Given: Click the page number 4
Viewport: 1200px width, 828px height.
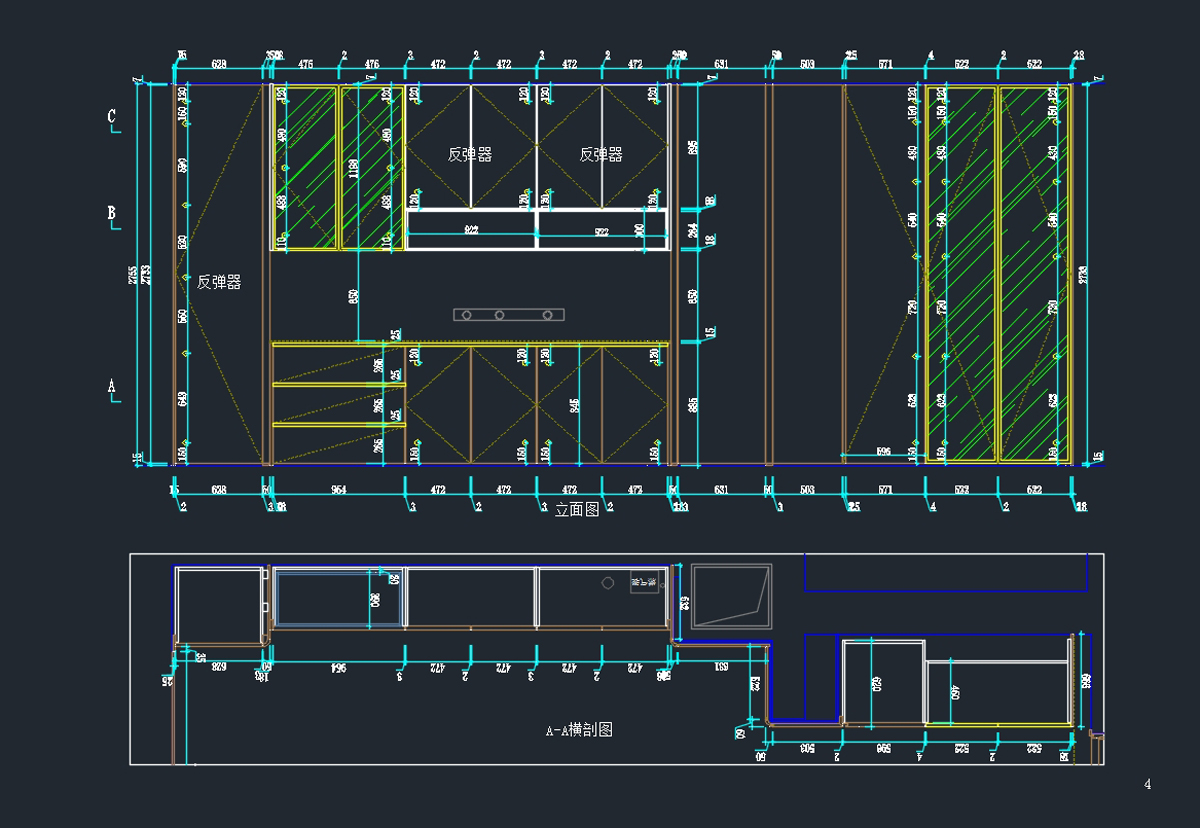Looking at the screenshot, I should [1147, 784].
